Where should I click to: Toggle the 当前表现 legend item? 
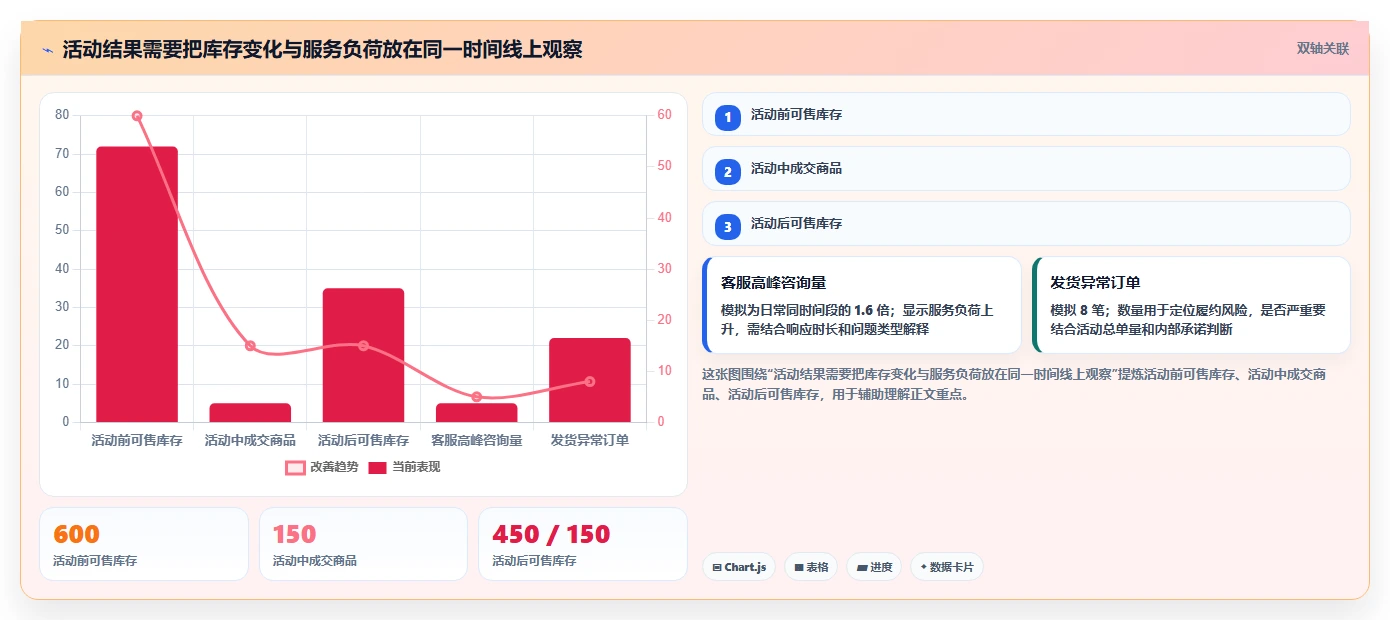pos(405,467)
